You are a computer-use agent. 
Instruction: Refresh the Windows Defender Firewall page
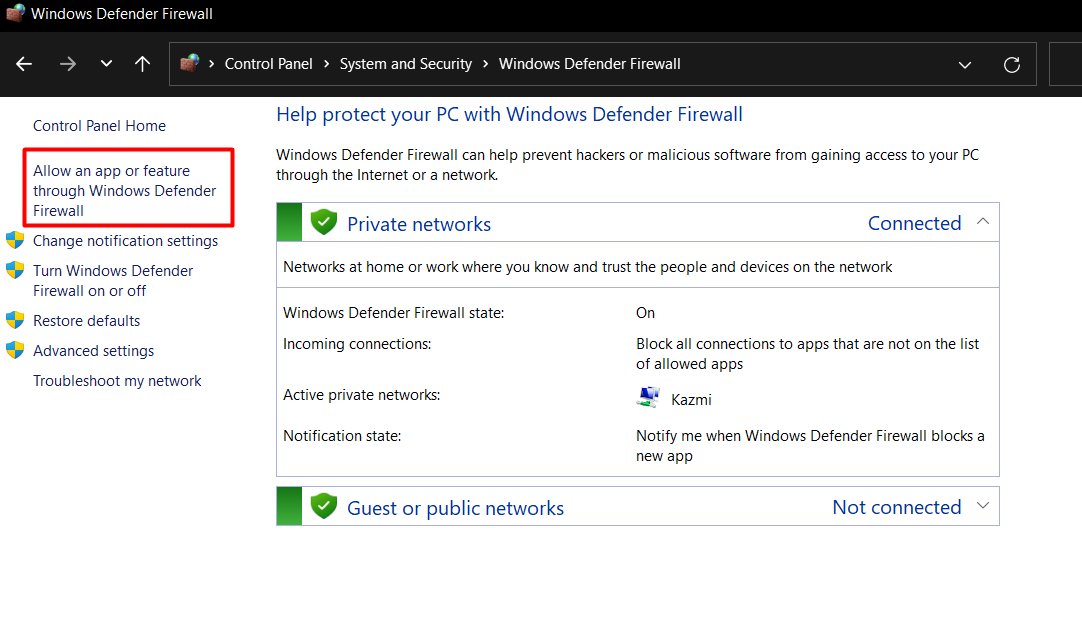1012,65
